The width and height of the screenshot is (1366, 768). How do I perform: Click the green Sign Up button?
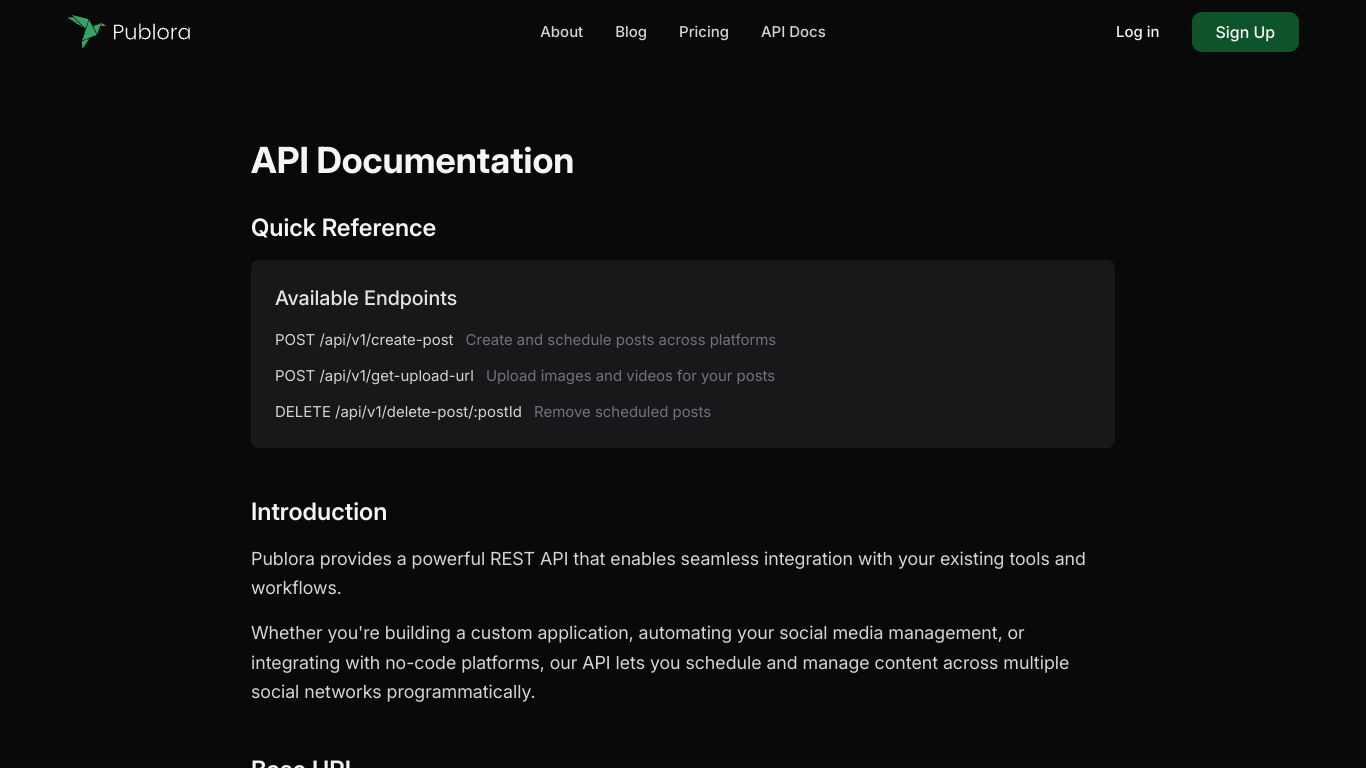(1245, 32)
